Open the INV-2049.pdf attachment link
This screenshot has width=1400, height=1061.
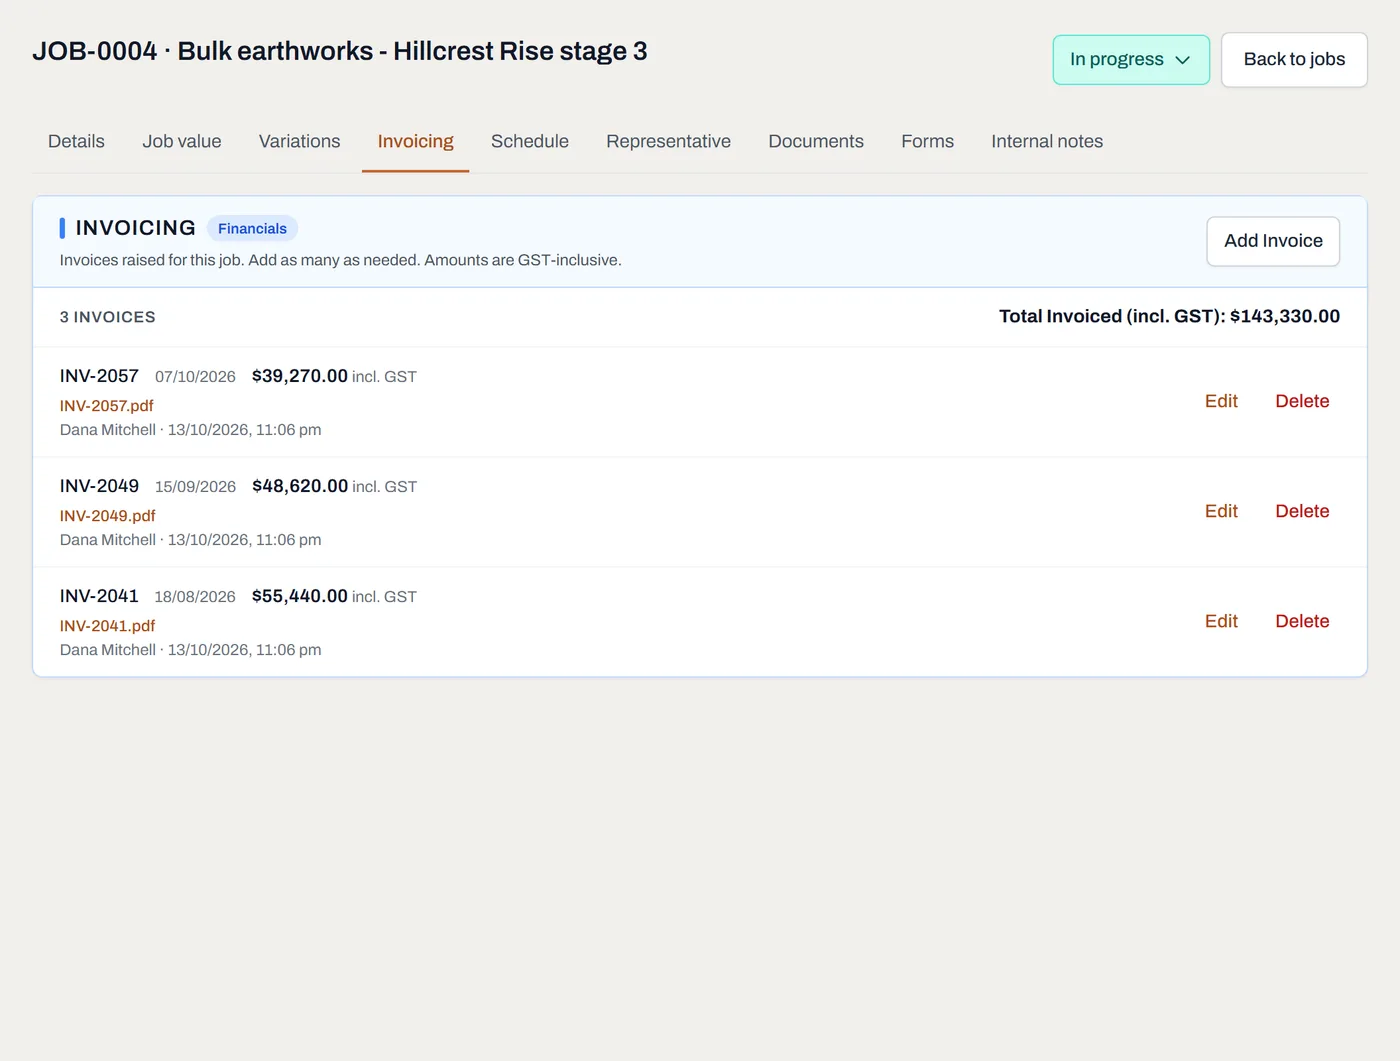pyautogui.click(x=108, y=516)
